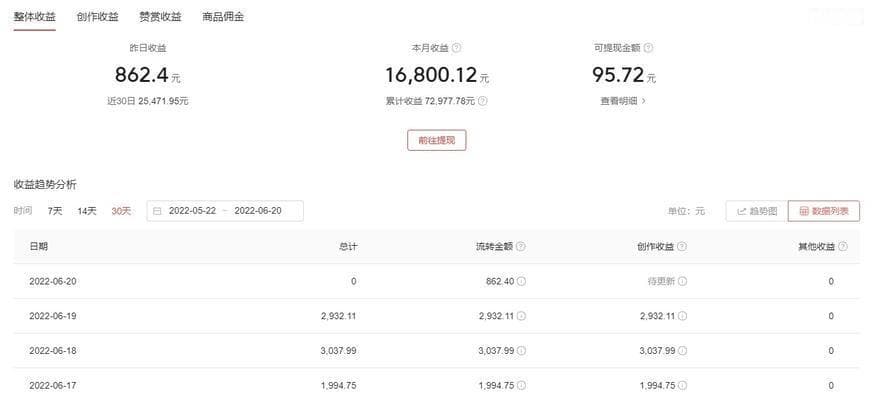Viewport: 875px width, 400px height.
Task: Click help icon next to 流转金额 header
Action: click(x=521, y=247)
